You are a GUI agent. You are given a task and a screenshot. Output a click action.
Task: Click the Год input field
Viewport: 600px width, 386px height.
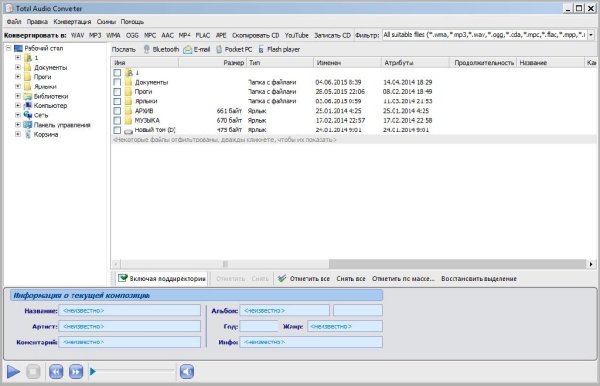259,326
